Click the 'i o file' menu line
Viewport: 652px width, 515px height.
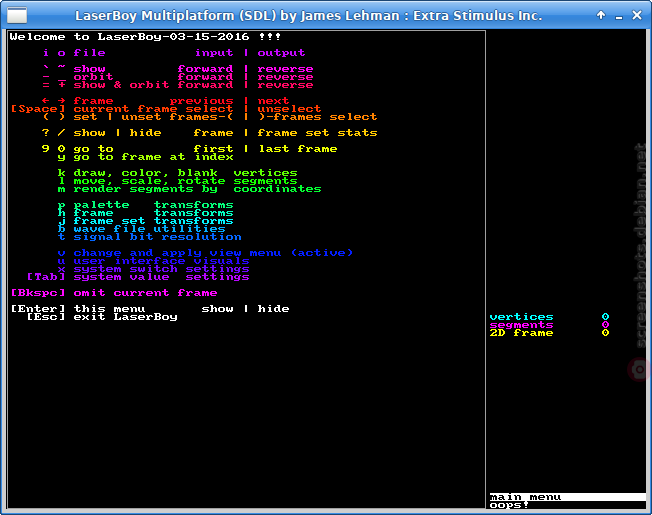pyautogui.click(x=174, y=53)
